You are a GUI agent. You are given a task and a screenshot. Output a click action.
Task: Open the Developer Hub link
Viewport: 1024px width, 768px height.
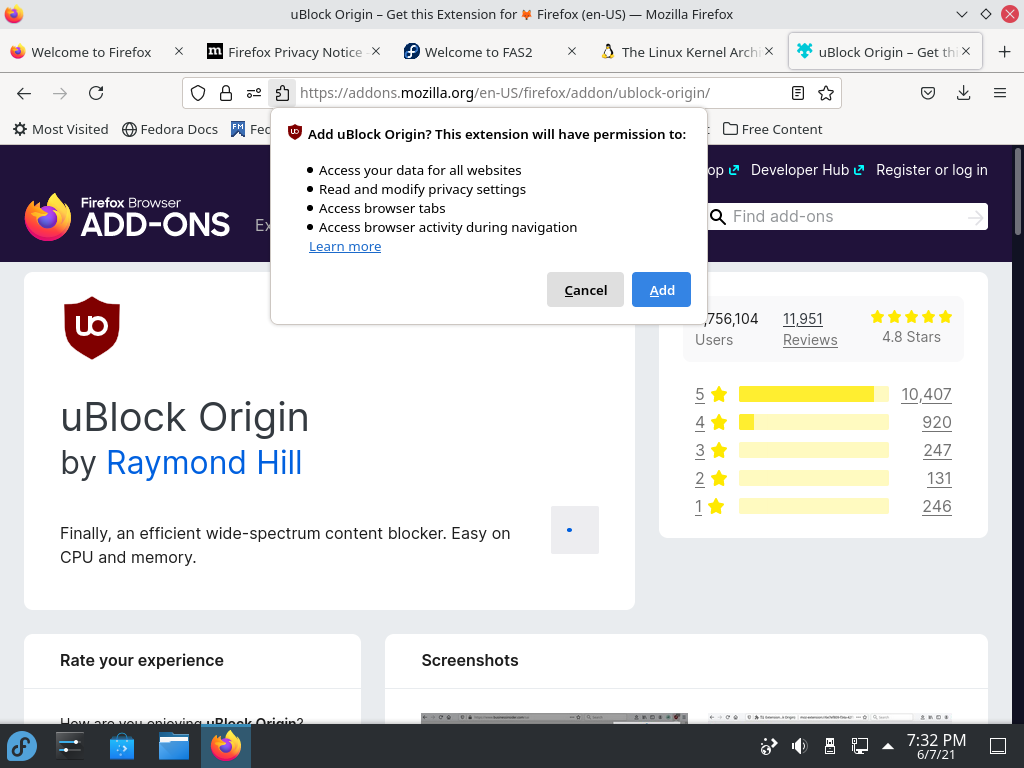click(807, 170)
